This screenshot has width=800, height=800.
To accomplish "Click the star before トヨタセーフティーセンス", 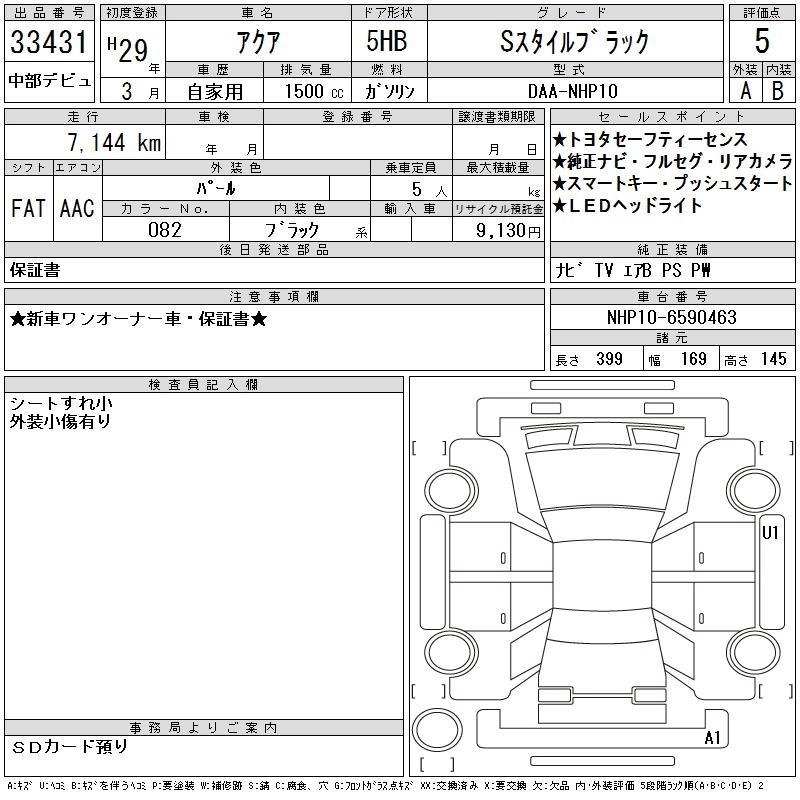I will pyautogui.click(x=559, y=140).
